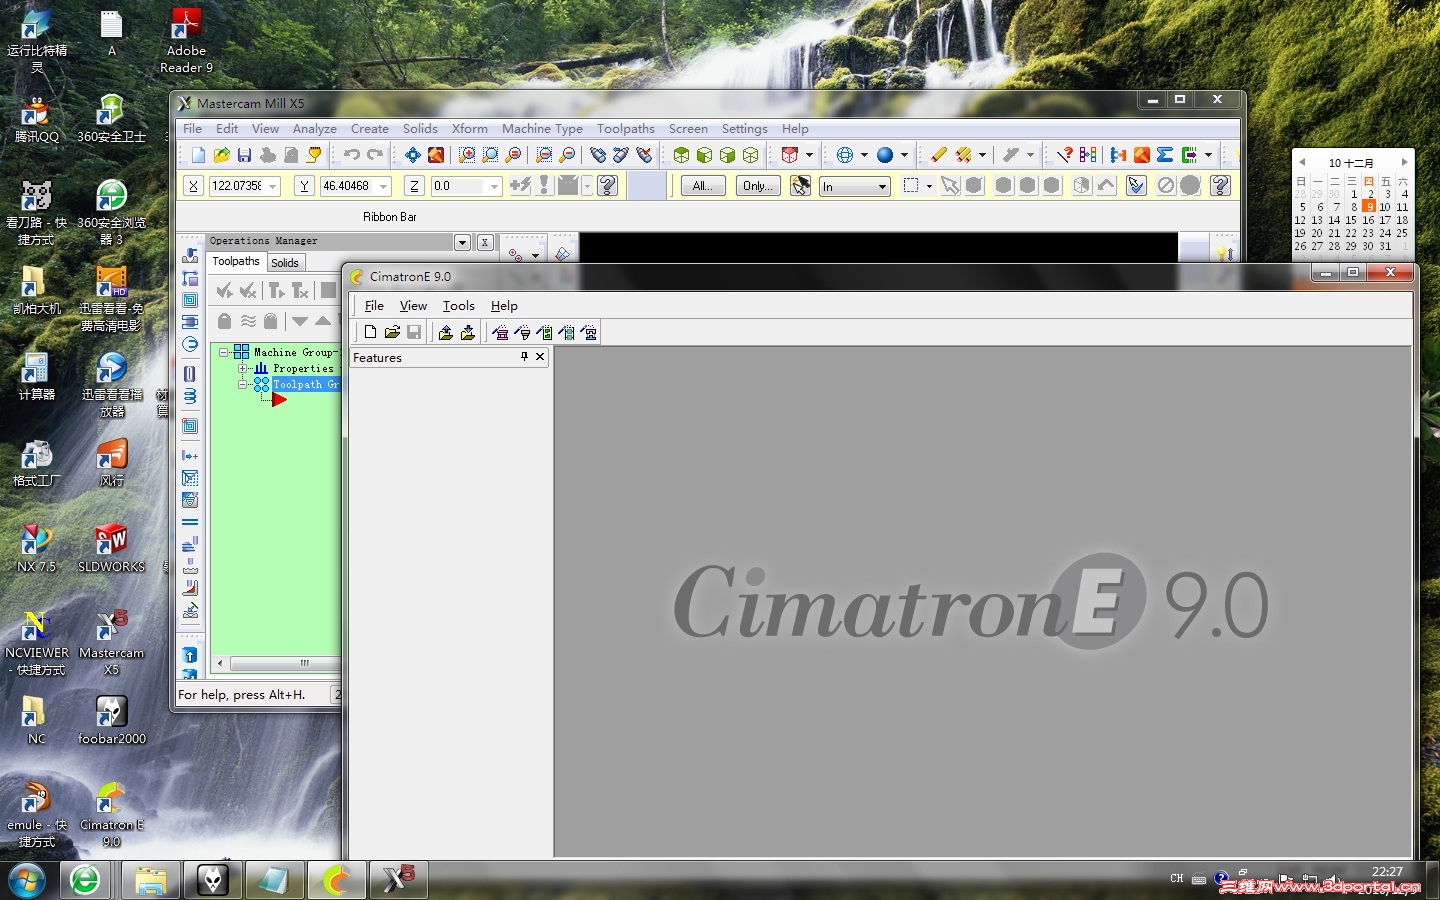Image resolution: width=1440 pixels, height=900 pixels.
Task: Click CimatronE taskbar button
Action: click(x=337, y=880)
